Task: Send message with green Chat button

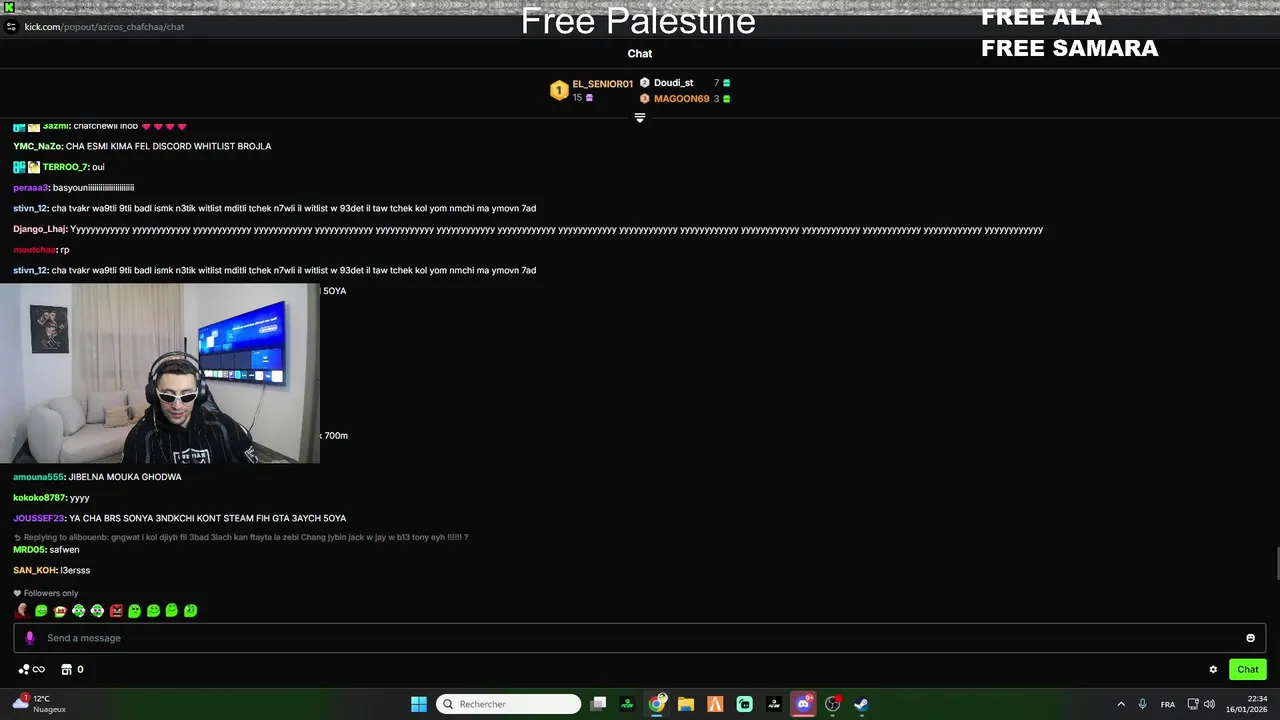Action: (1248, 670)
